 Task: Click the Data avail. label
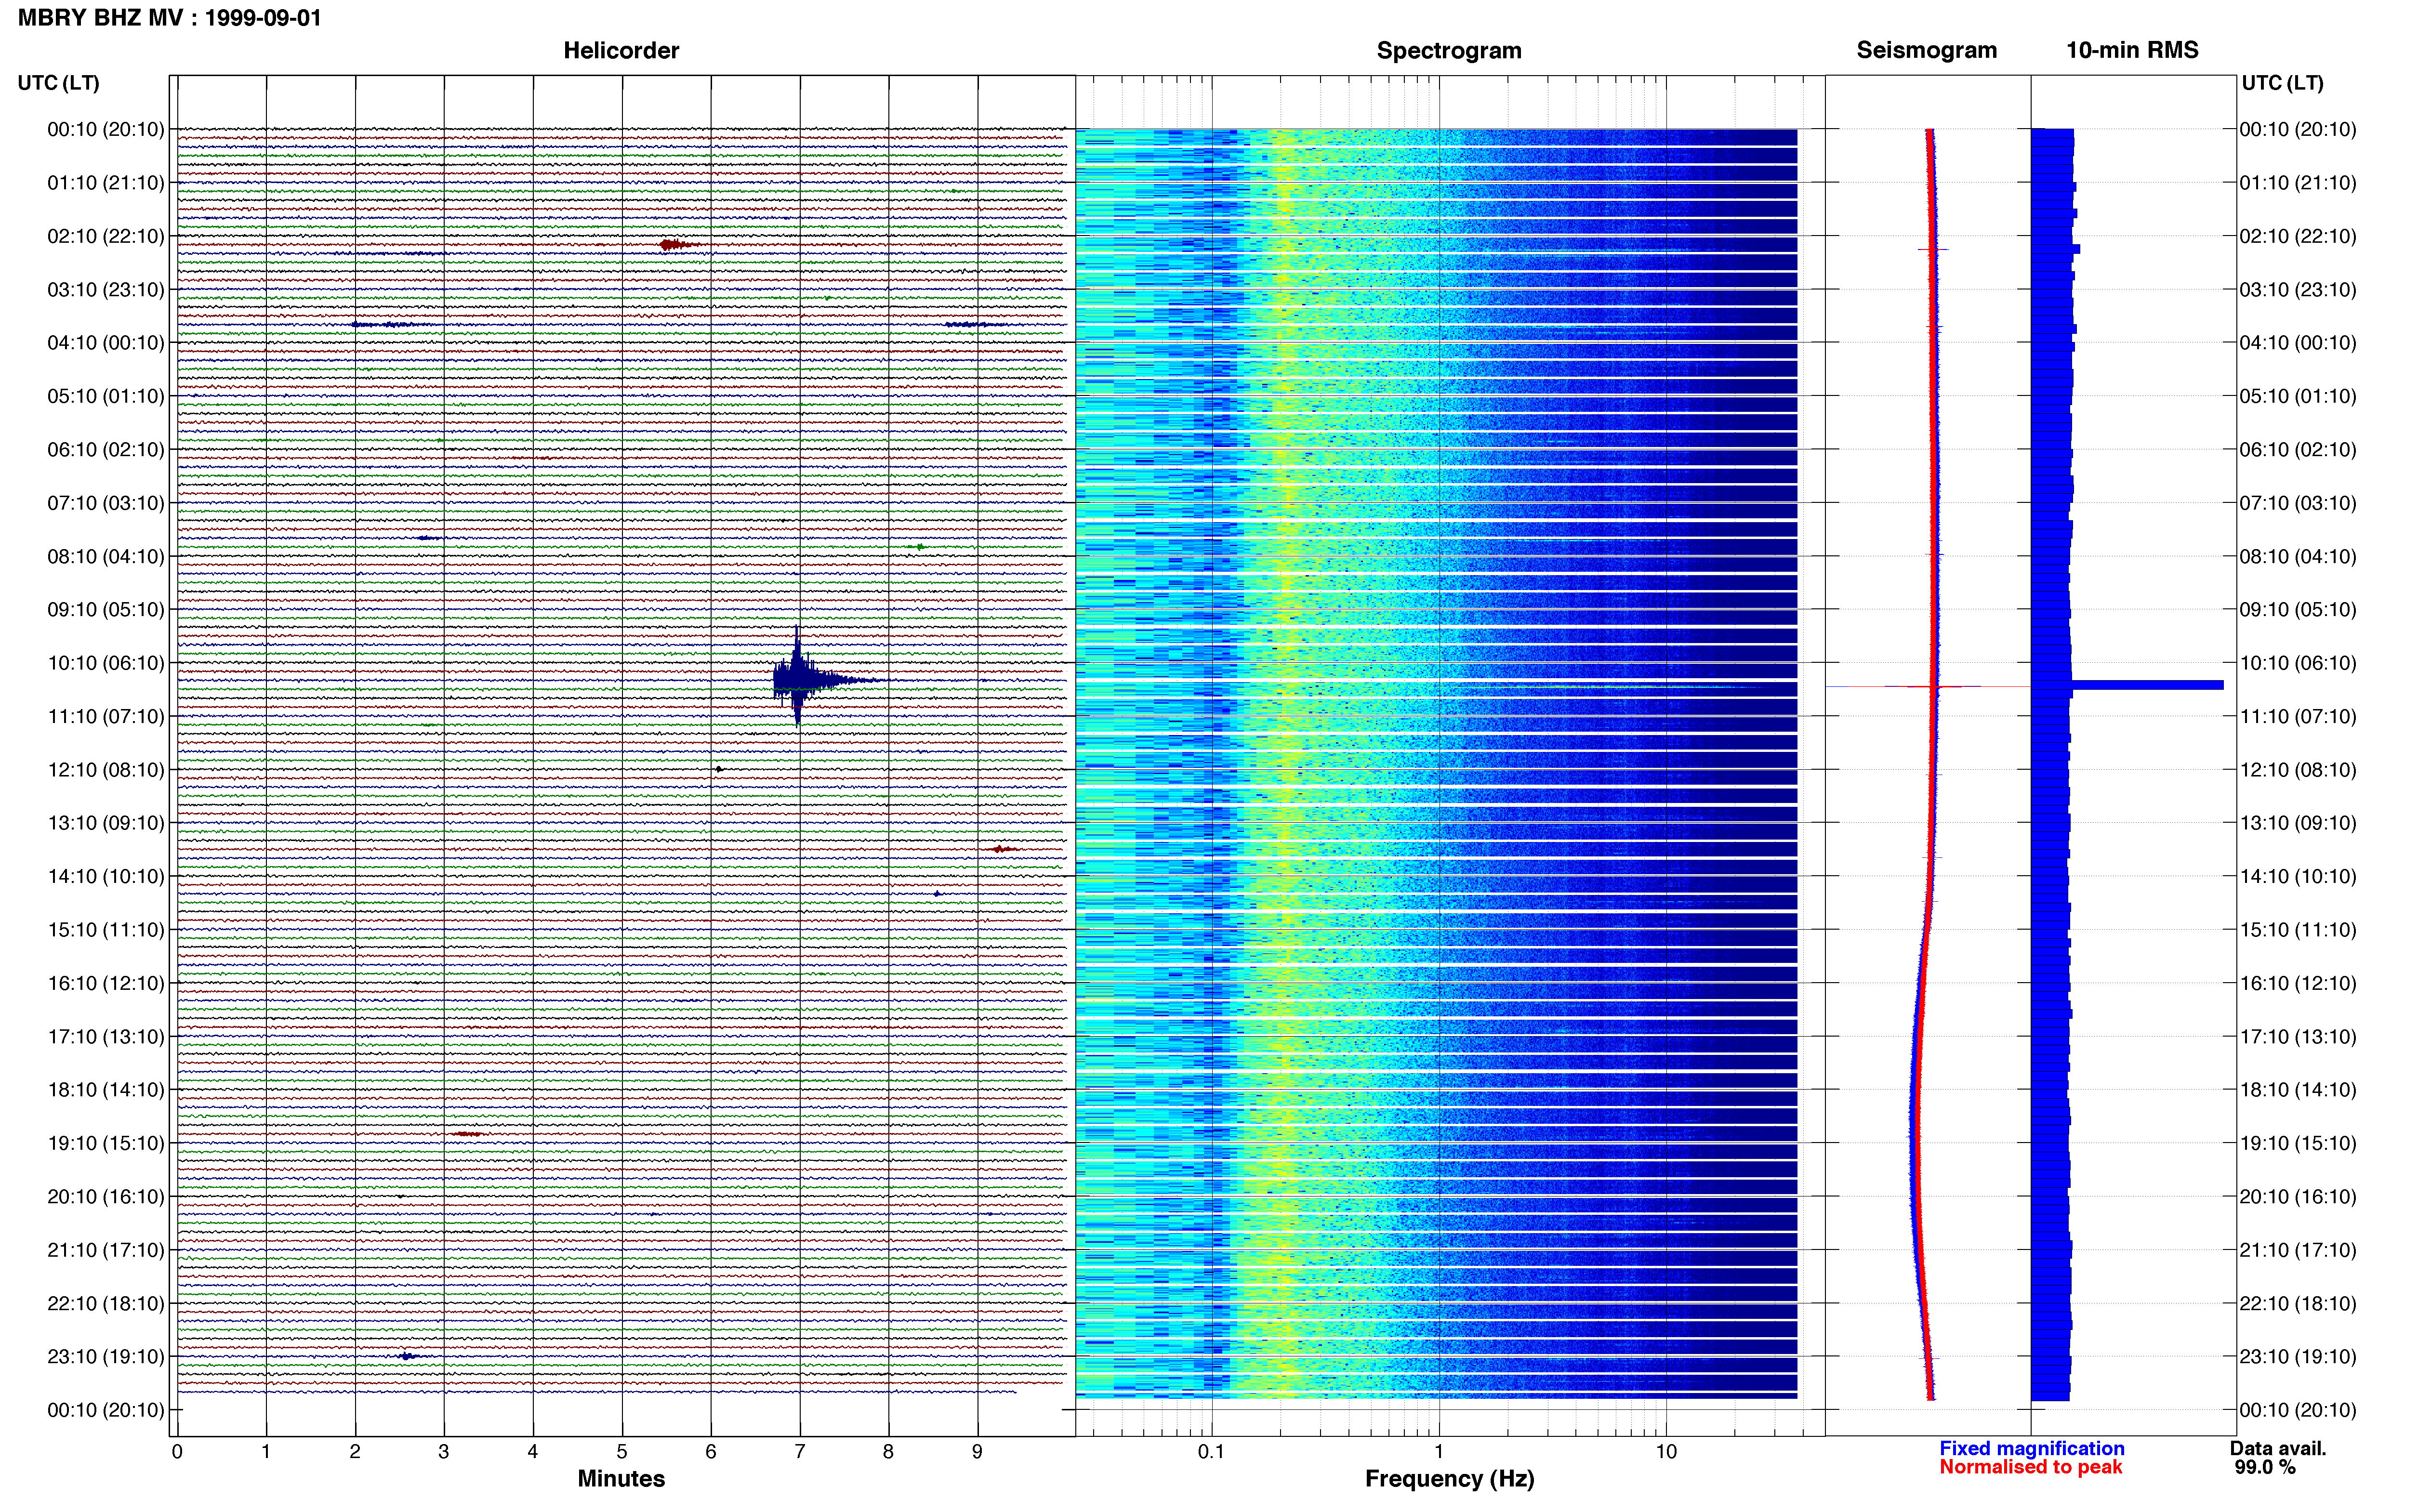pos(2278,1448)
